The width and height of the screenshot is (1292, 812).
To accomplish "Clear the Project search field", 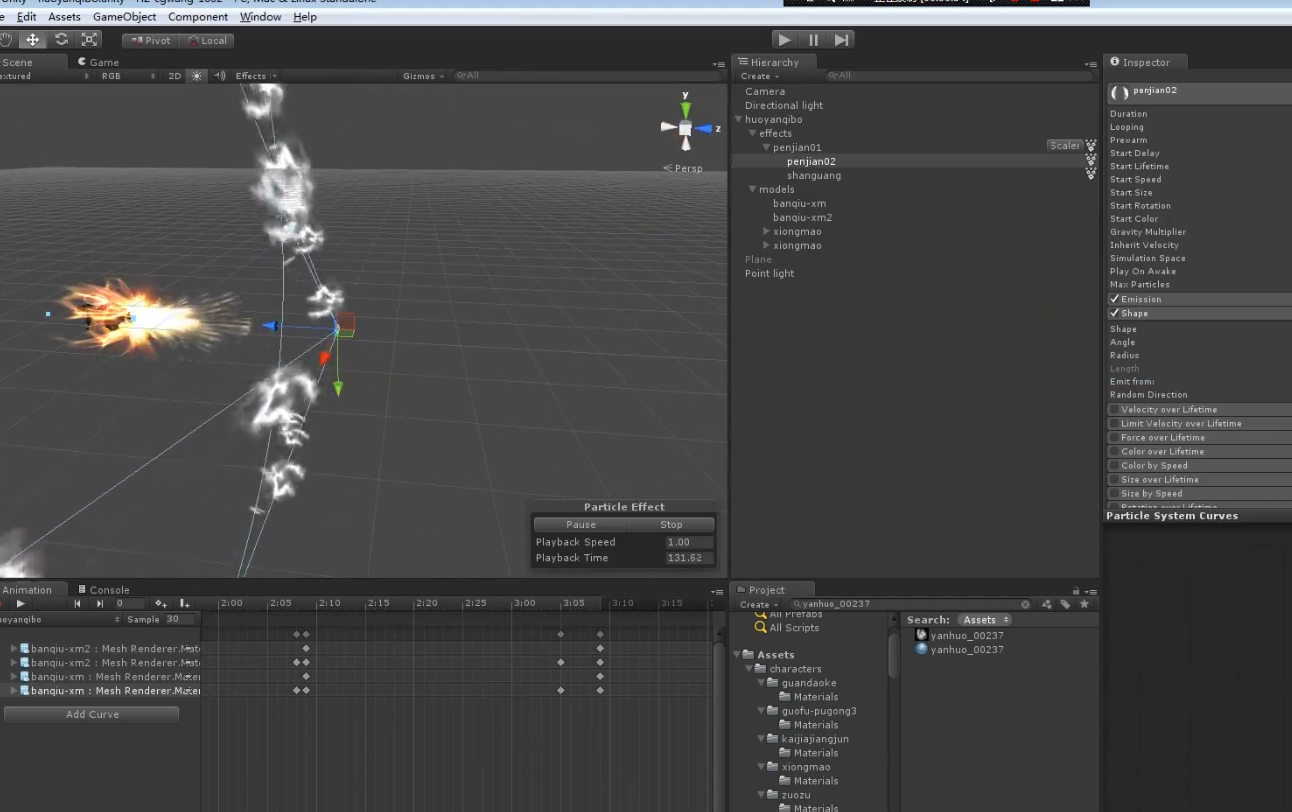I will (x=1025, y=604).
